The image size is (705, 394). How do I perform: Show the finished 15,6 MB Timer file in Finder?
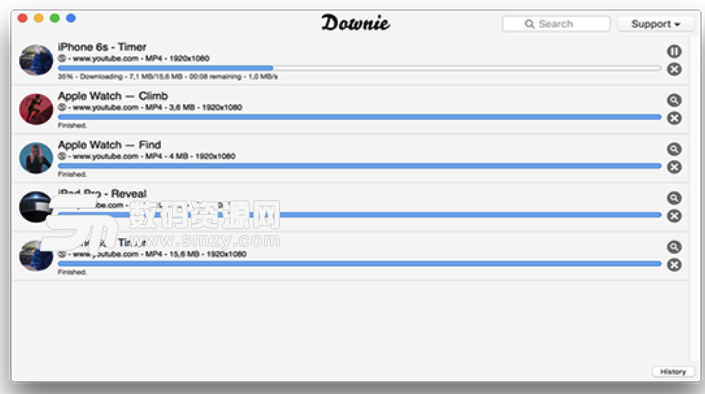coord(674,247)
